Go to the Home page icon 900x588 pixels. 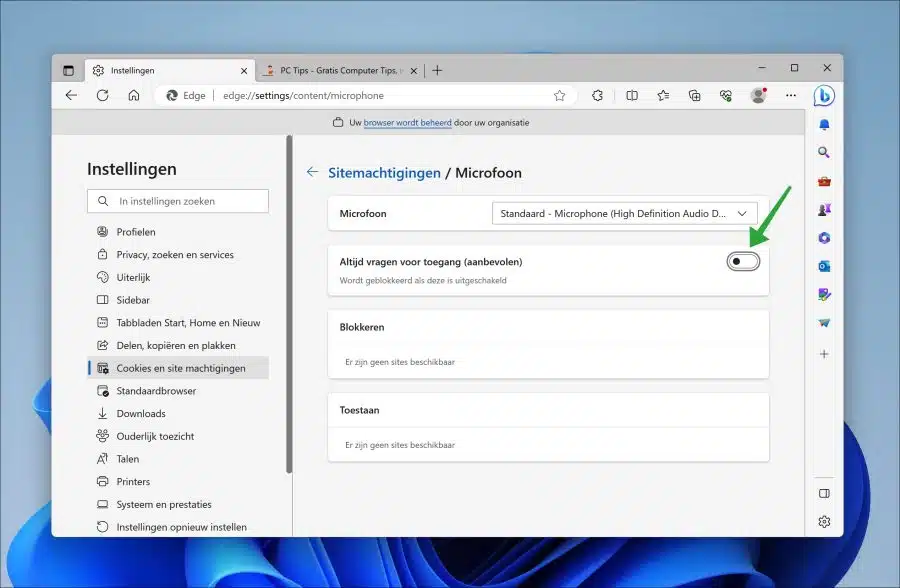click(134, 95)
